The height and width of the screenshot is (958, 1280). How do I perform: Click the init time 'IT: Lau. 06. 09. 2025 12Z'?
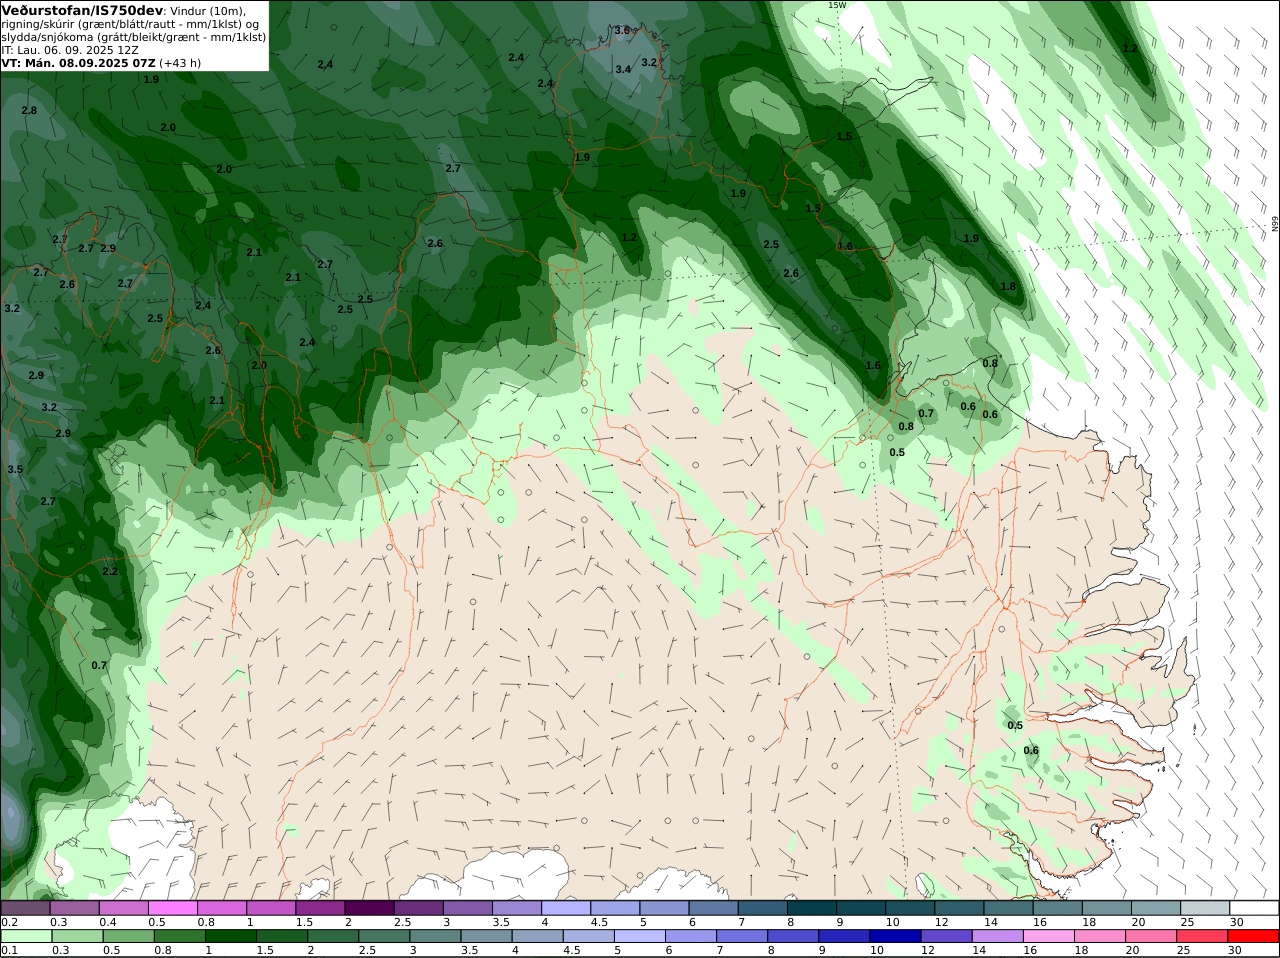[x=70, y=49]
